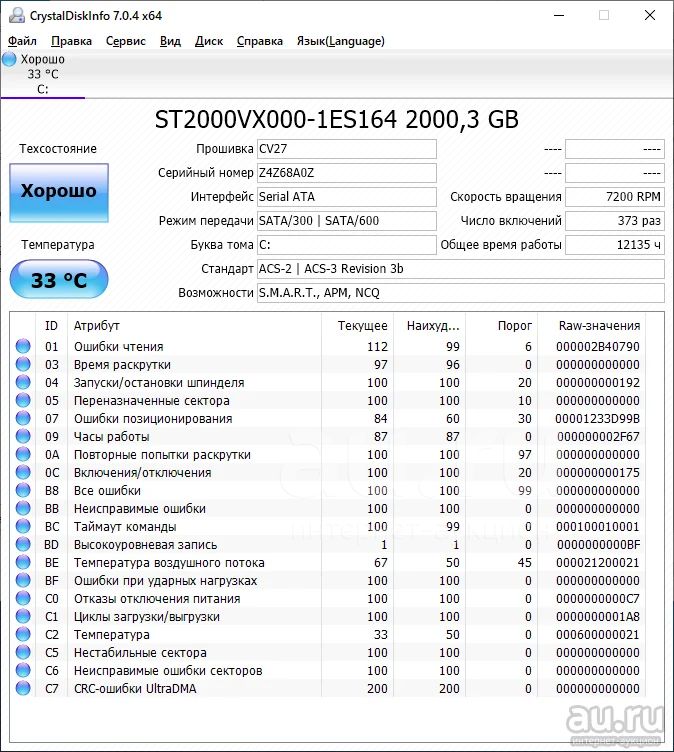Click the CrystalDiskInfo app icon in title bar

pyautogui.click(x=17, y=15)
